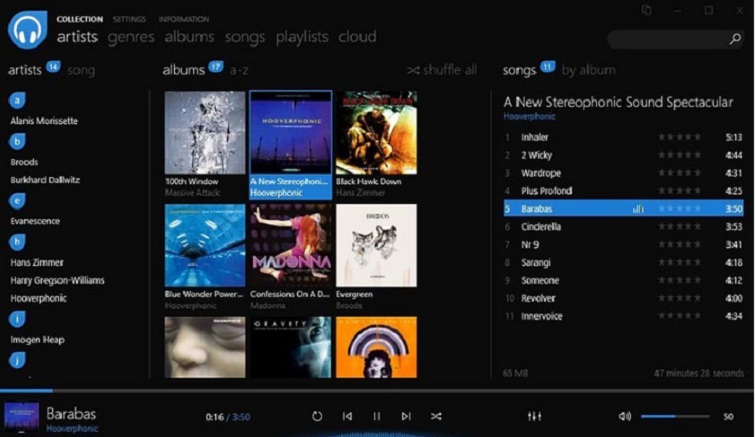This screenshot has width=755, height=437.
Task: Rate the Inhaler song with stars
Action: [x=678, y=137]
